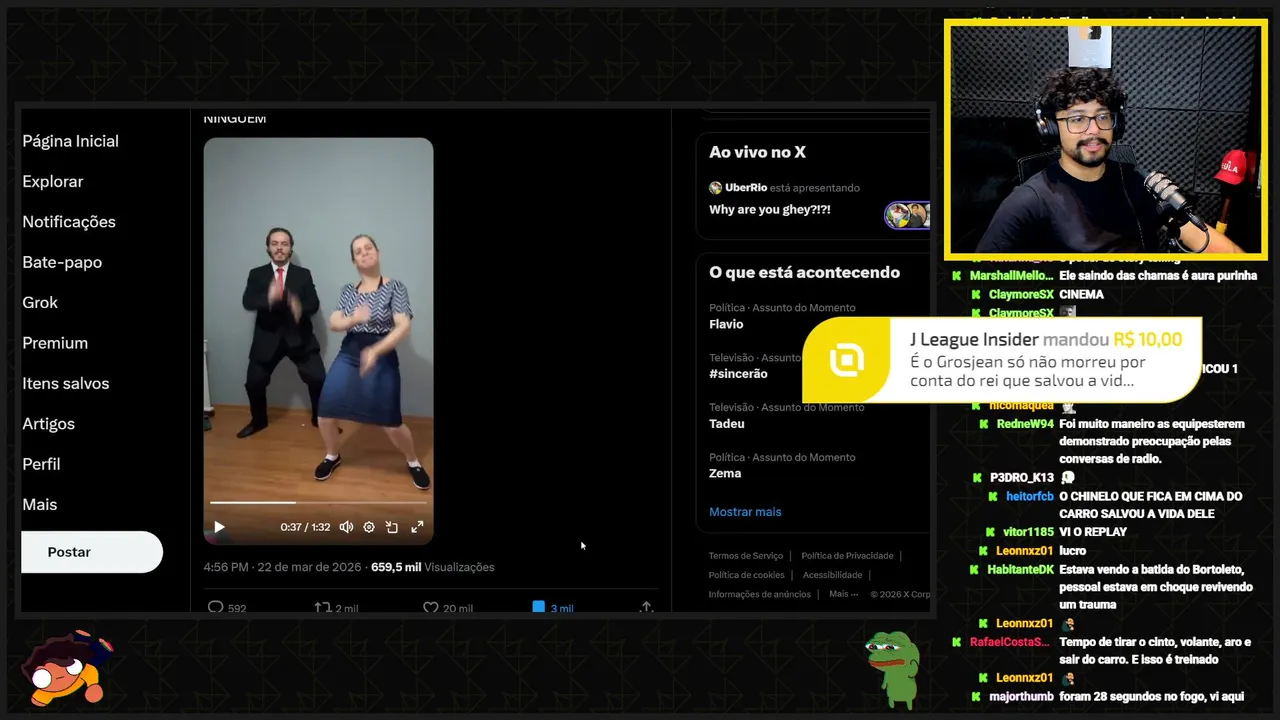1280x720 pixels.
Task: Expand the footer Mais ··· menu
Action: click(844, 594)
